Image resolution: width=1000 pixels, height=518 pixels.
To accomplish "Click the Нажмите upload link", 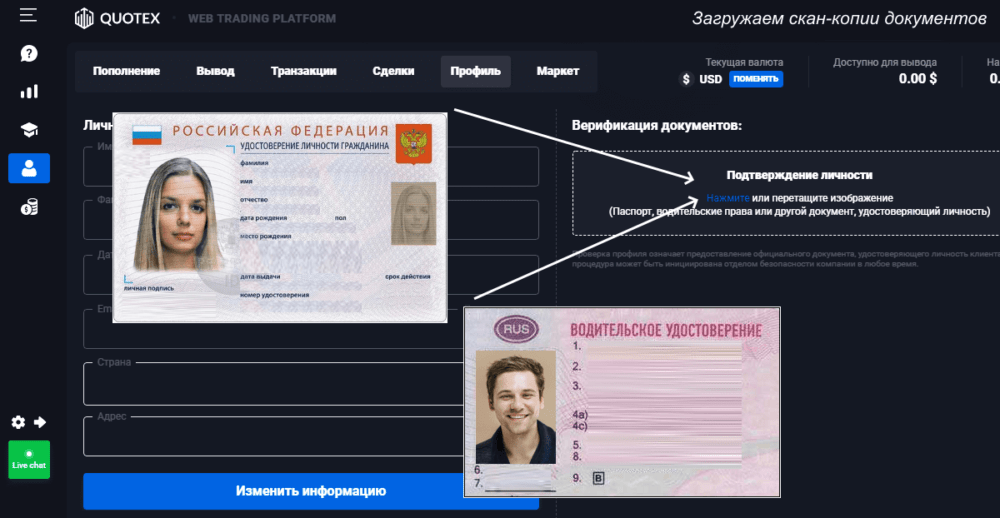I will 727,198.
